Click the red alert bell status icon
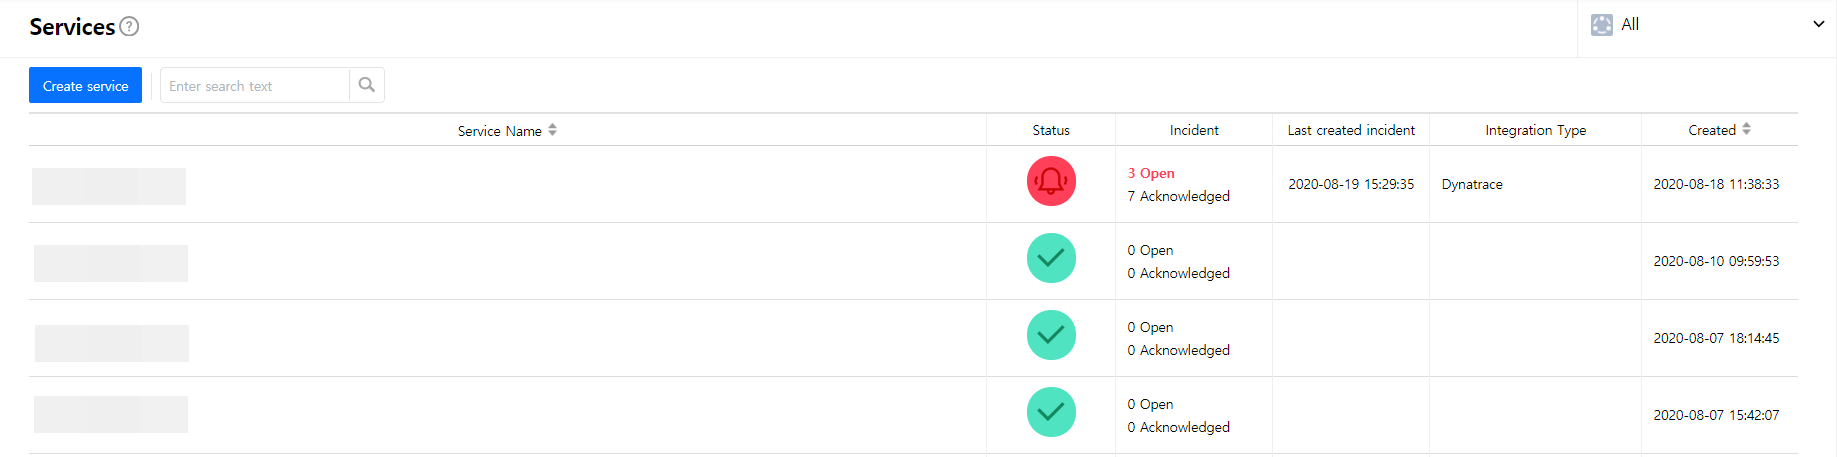Viewport: 1837px width, 457px height. [1051, 181]
